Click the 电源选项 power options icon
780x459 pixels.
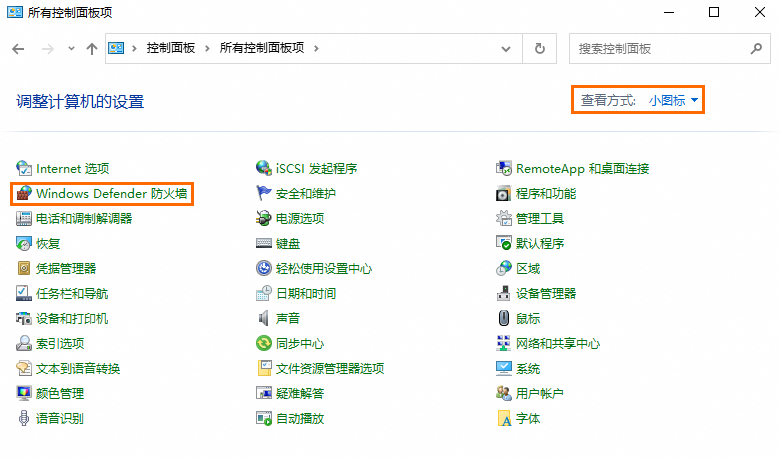264,219
